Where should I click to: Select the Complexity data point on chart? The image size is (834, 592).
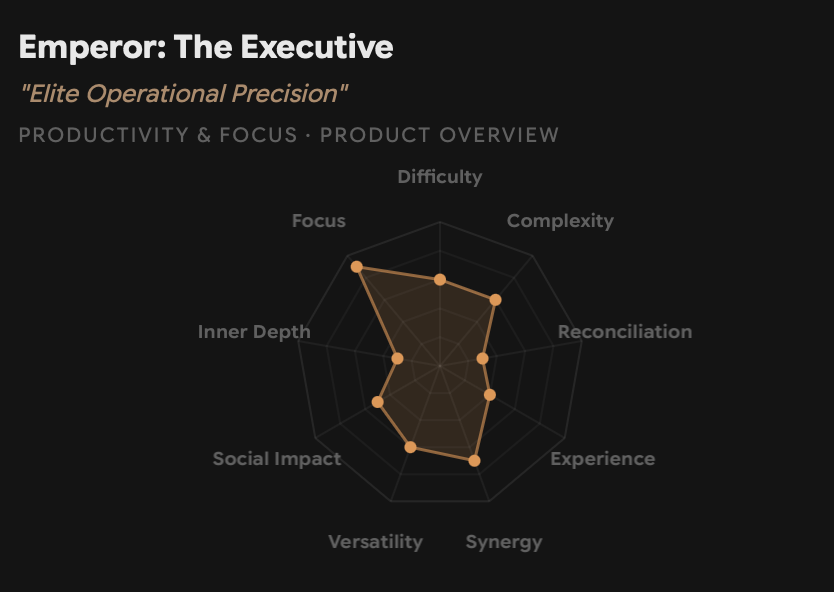tap(495, 300)
